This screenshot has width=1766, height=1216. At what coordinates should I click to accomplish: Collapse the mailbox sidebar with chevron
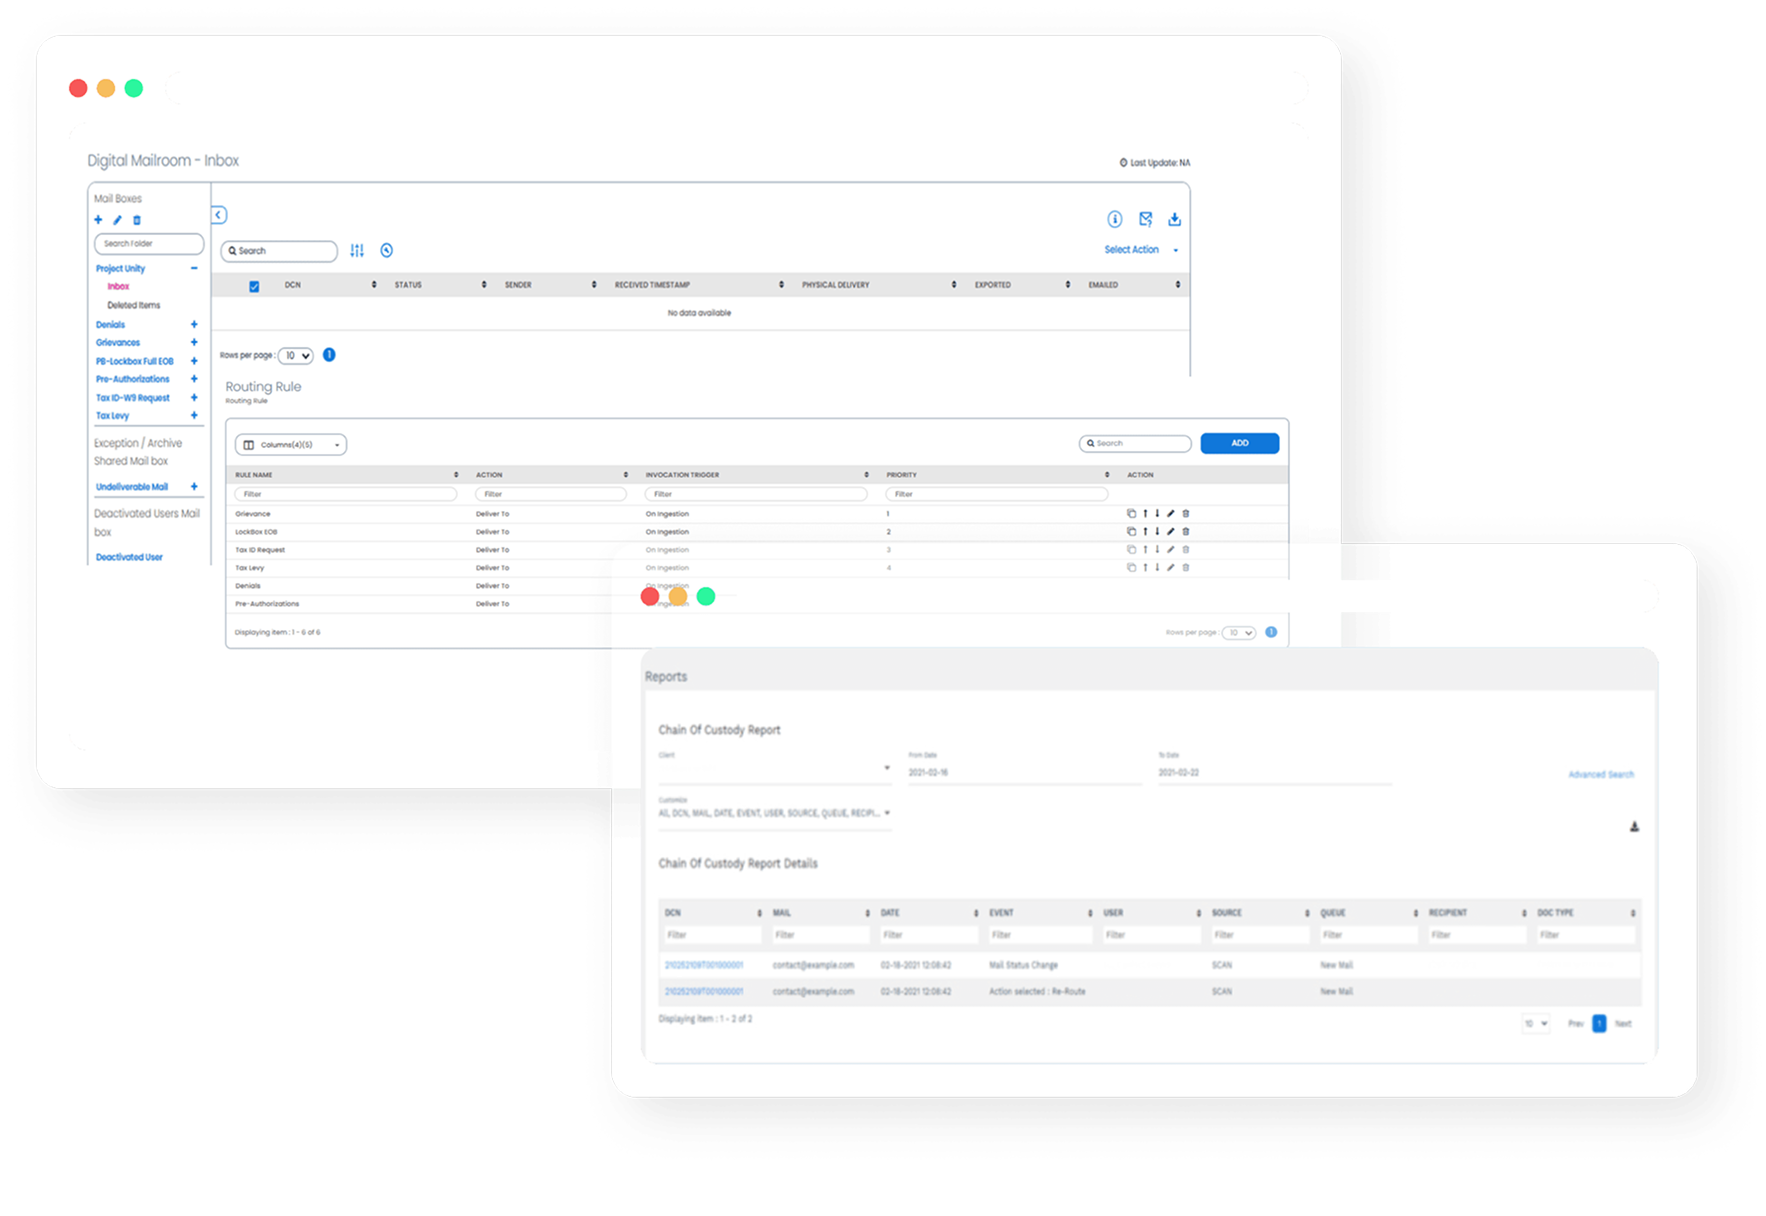pyautogui.click(x=219, y=215)
